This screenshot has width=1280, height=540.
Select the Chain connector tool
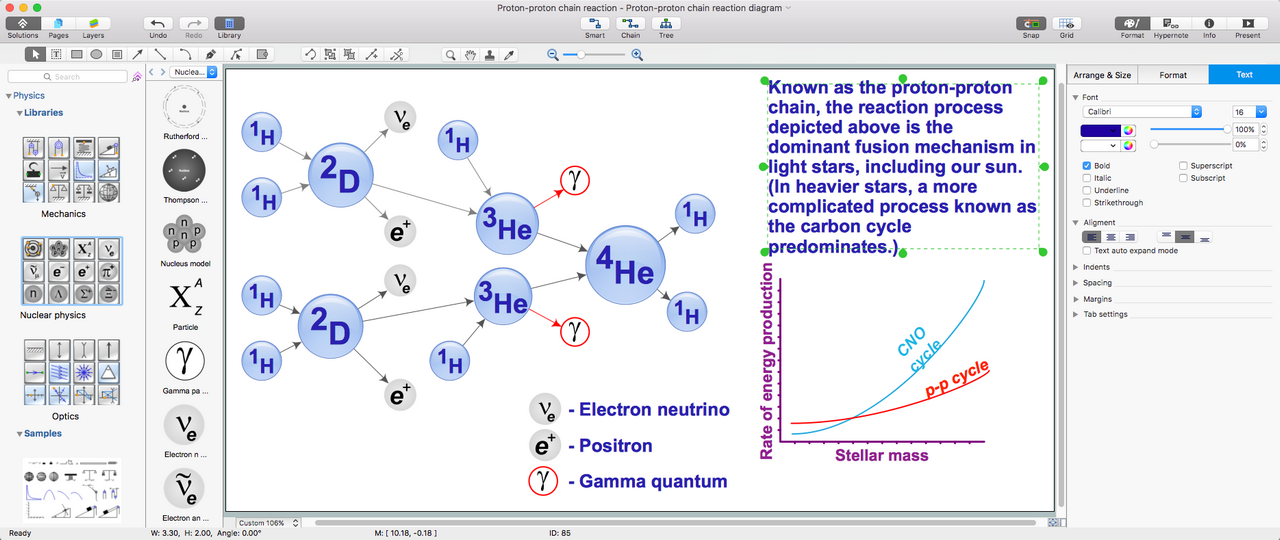(x=630, y=23)
